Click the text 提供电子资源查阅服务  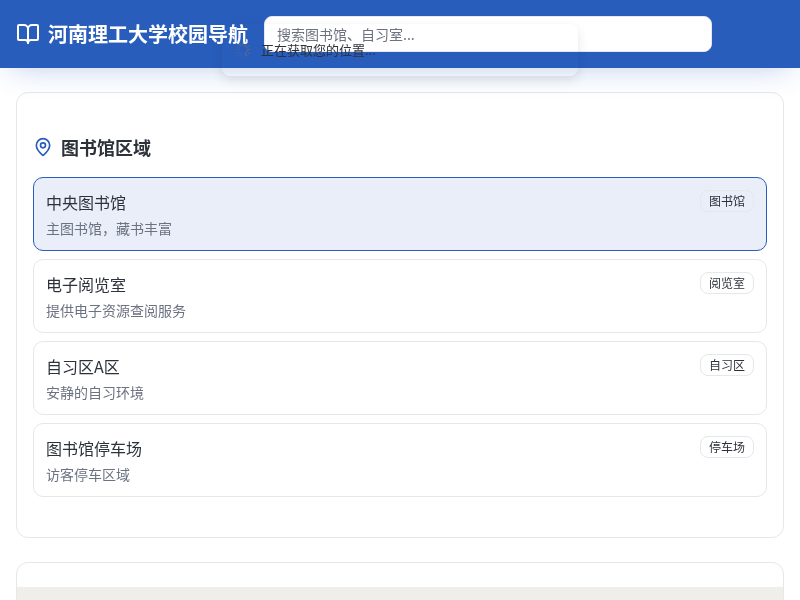pyautogui.click(x=115, y=311)
